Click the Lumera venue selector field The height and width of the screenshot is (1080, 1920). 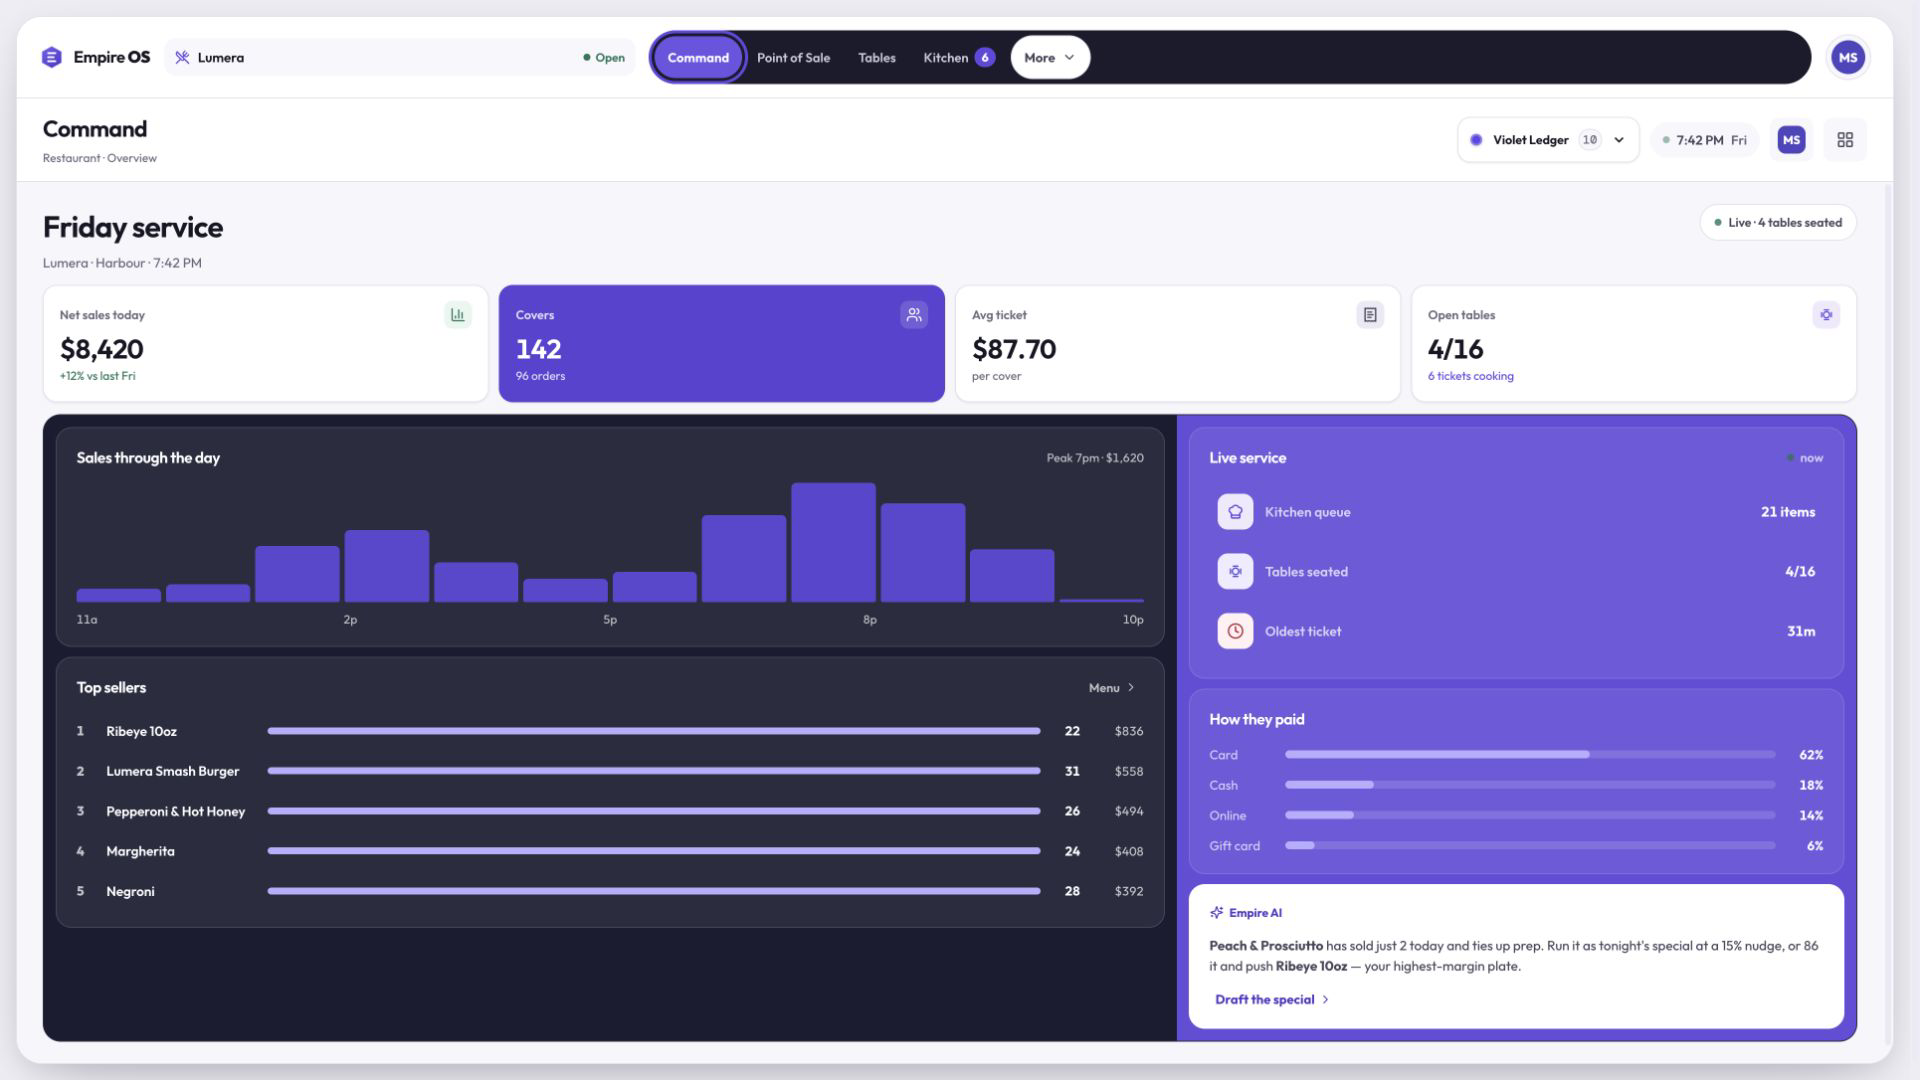(x=399, y=57)
